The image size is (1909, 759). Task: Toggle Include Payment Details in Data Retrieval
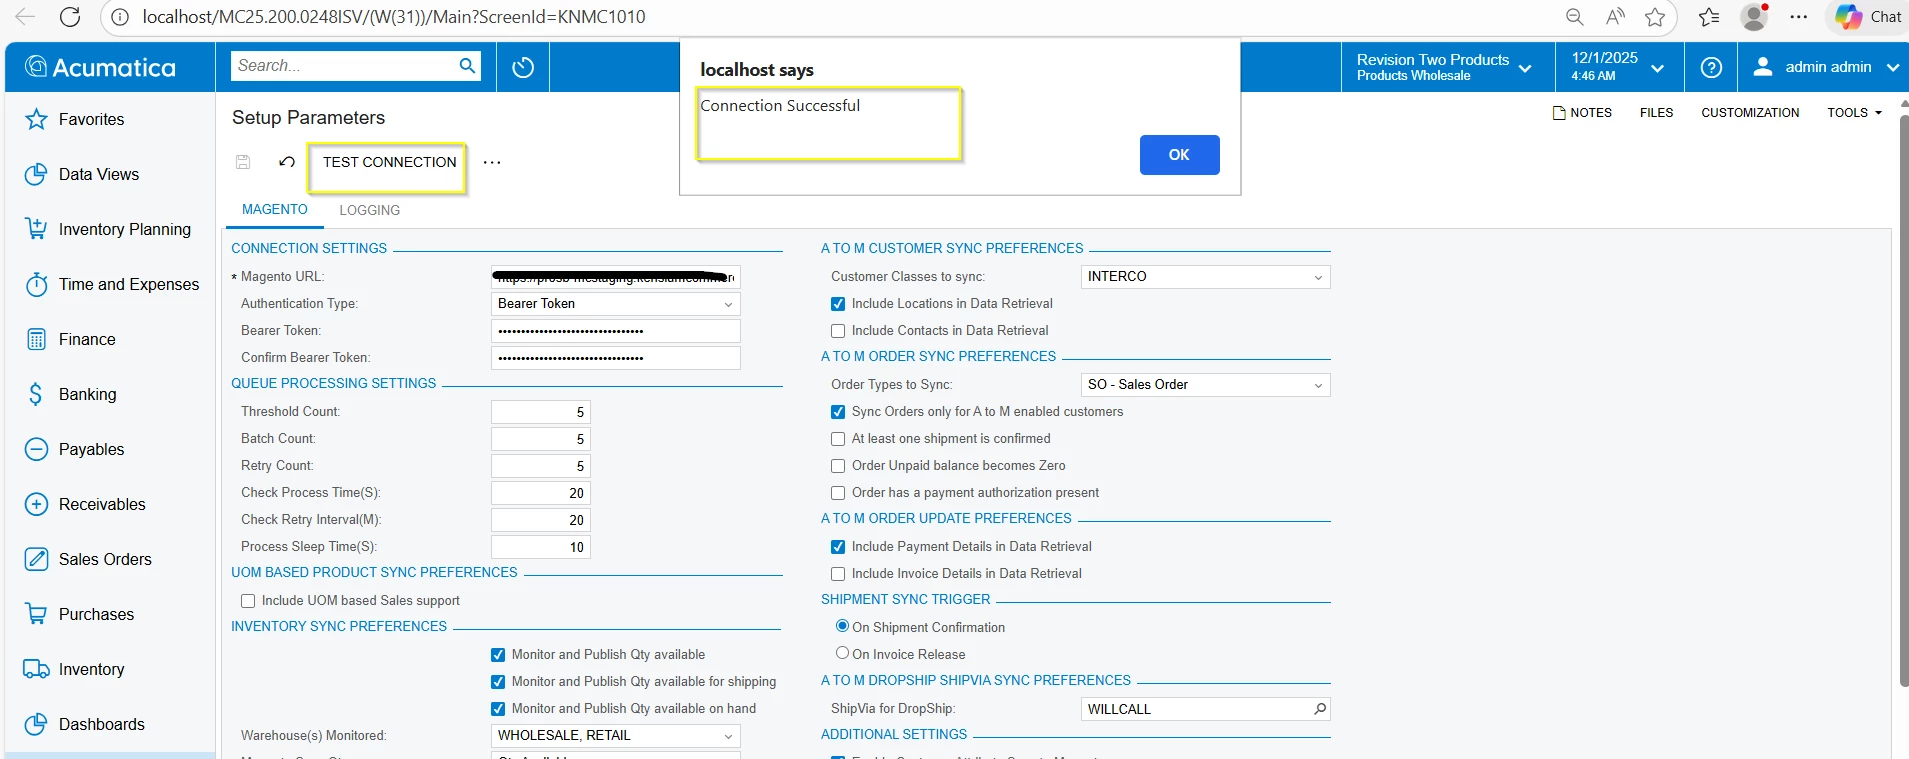pyautogui.click(x=838, y=547)
